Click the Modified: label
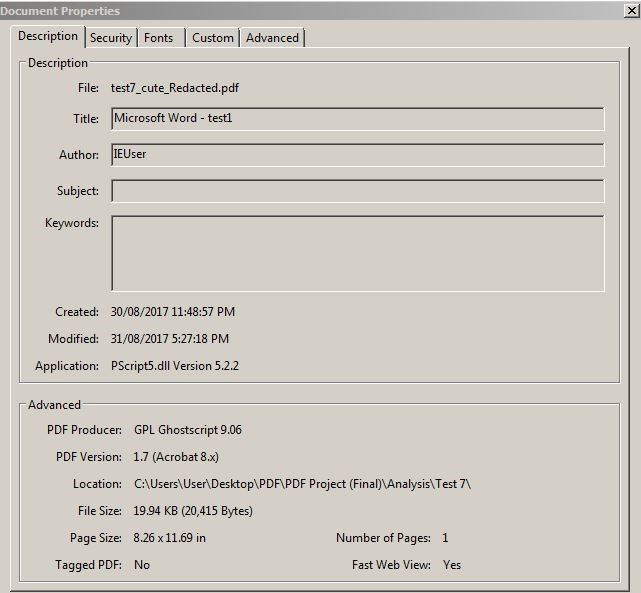 [x=73, y=339]
